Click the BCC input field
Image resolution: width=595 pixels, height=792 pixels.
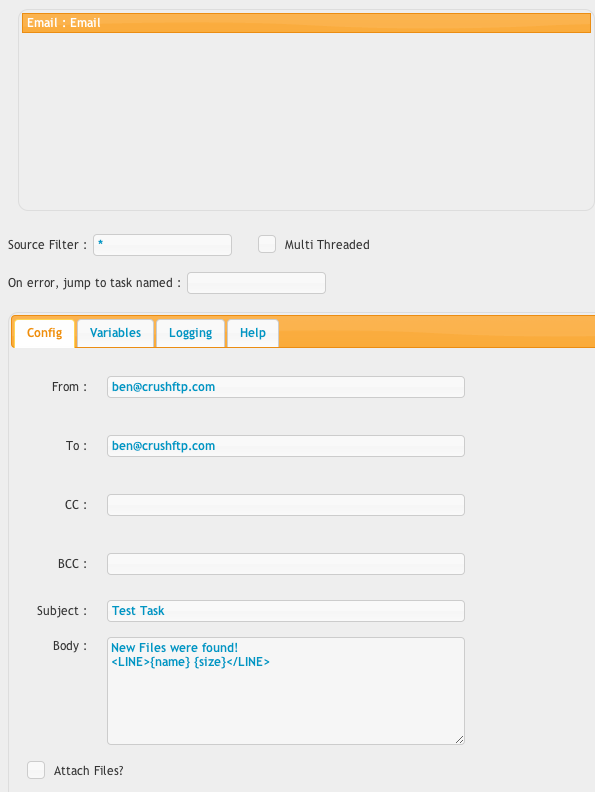coord(286,564)
